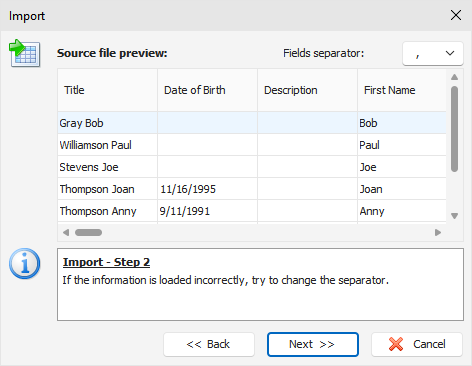This screenshot has height=366, width=472.
Task: Click the Next >> button
Action: pos(313,344)
